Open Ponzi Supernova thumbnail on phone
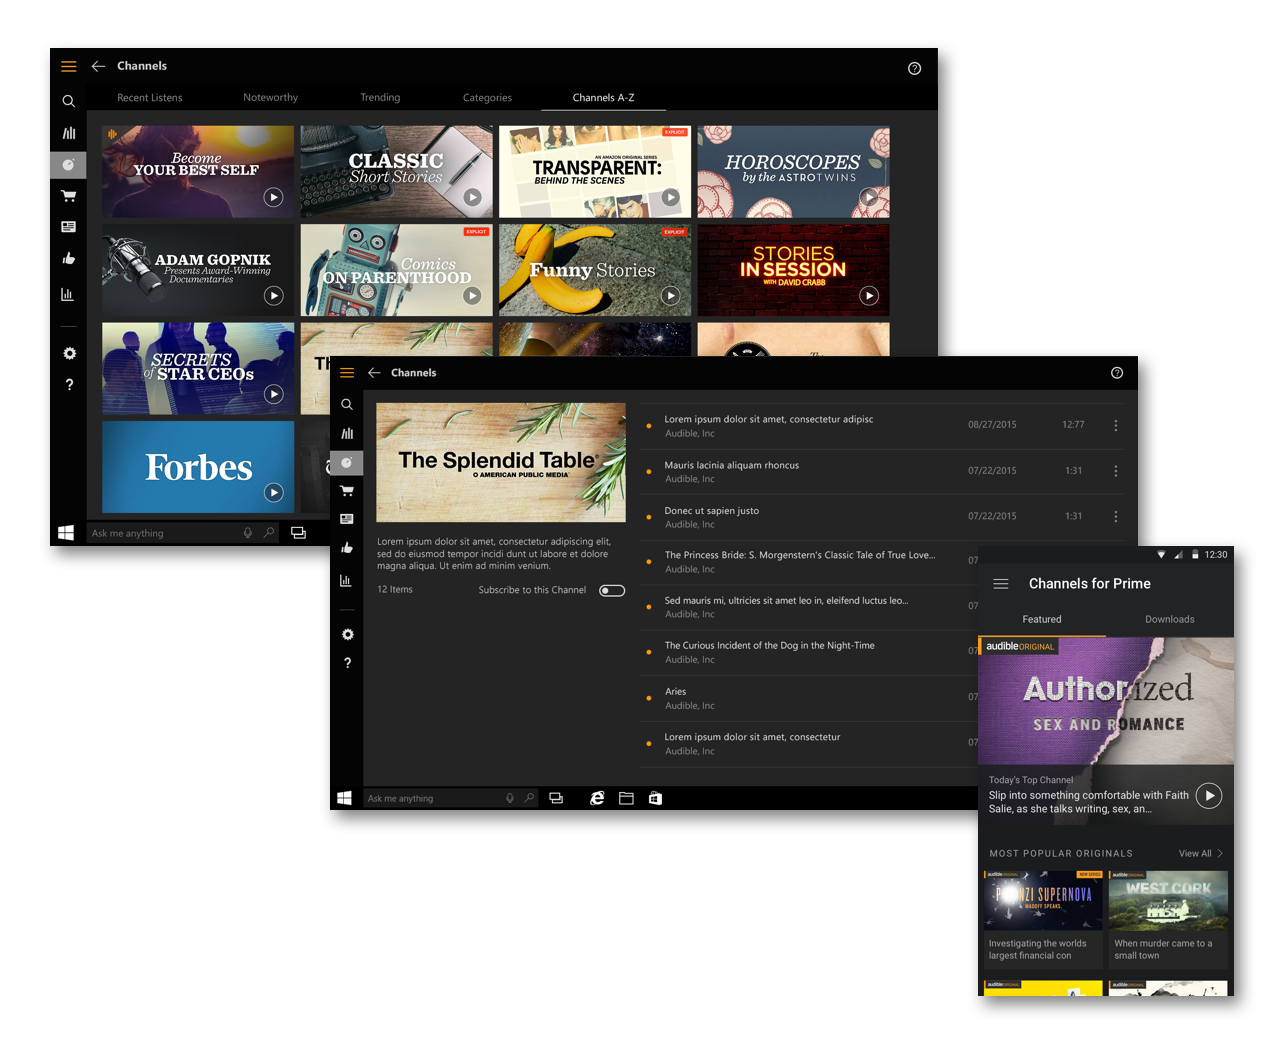 [1043, 900]
